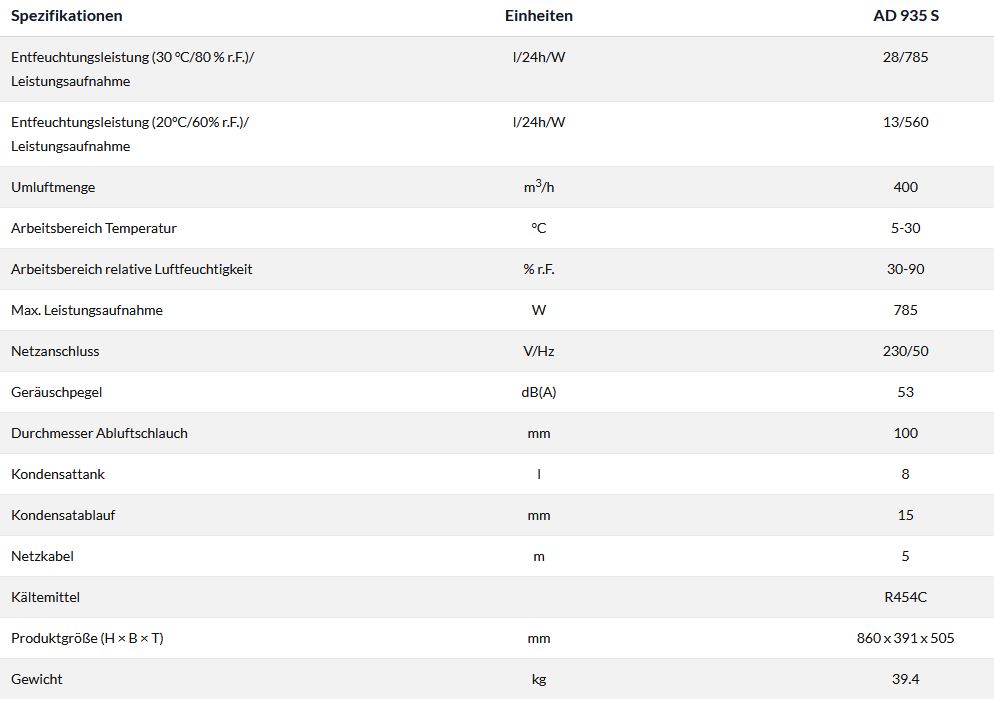
Task: Click the m³/h unit cell
Action: (x=539, y=187)
